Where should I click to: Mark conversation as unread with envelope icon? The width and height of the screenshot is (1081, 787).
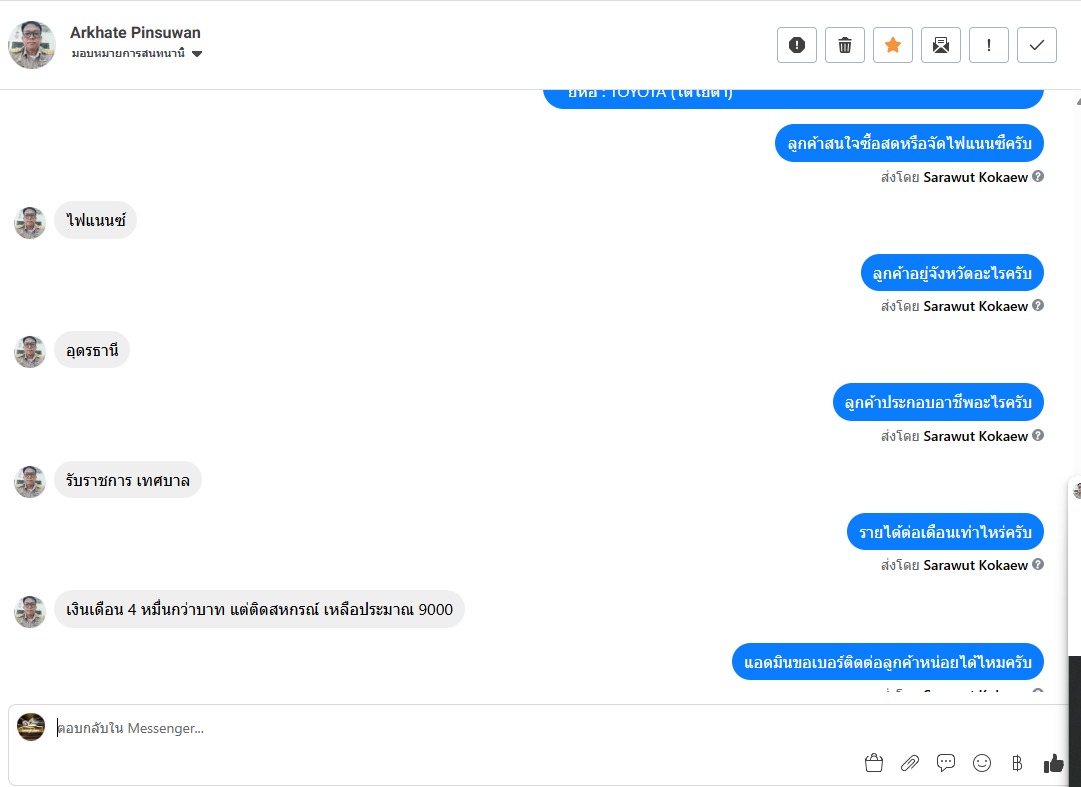pyautogui.click(x=940, y=45)
